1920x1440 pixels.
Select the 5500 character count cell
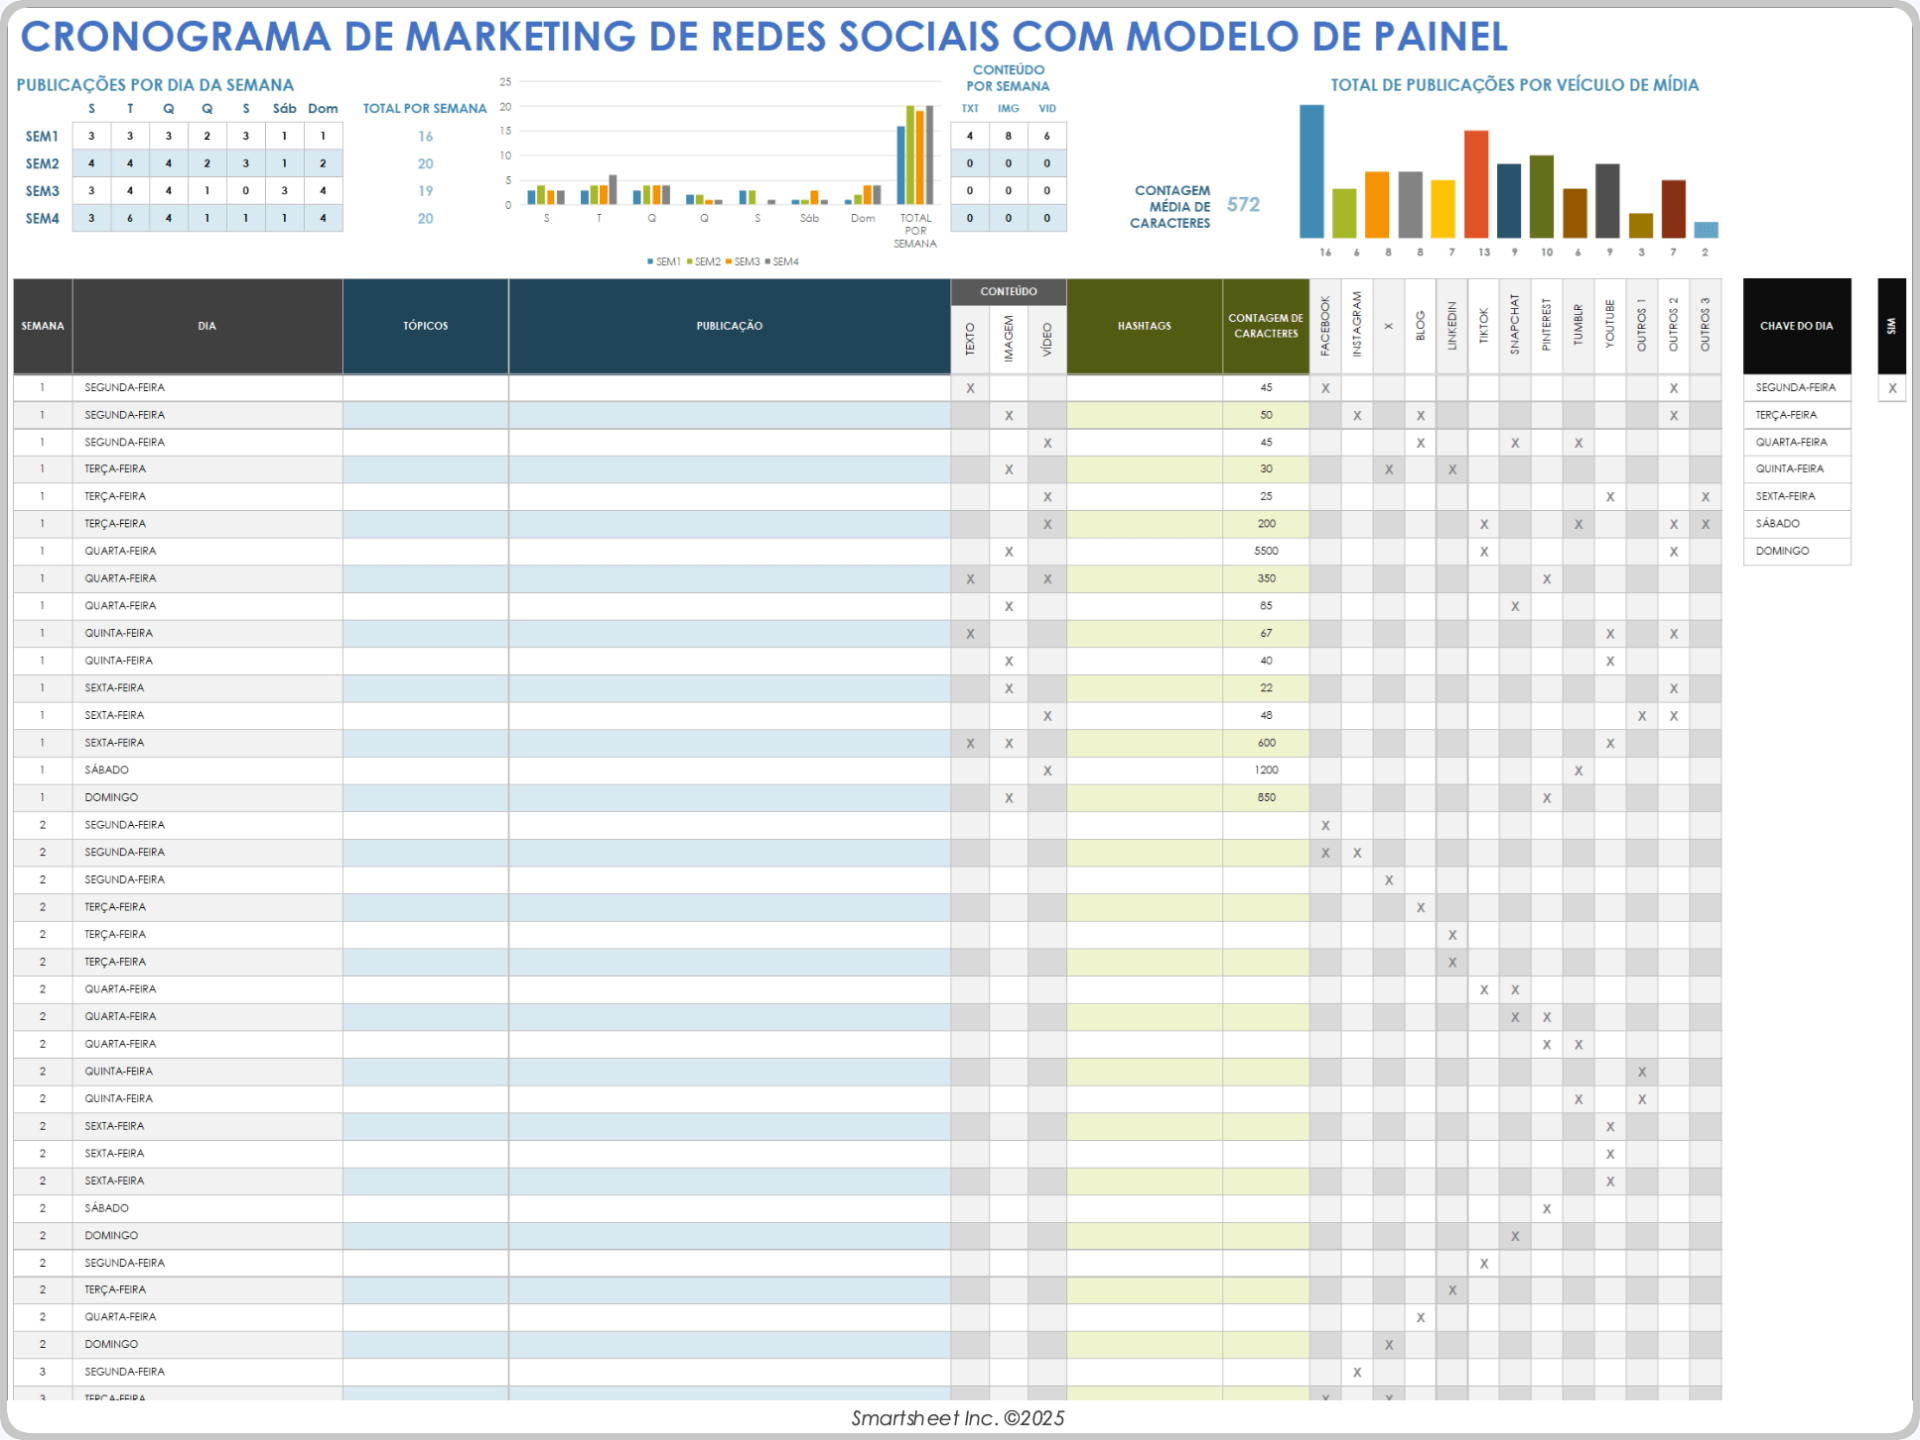coord(1266,551)
